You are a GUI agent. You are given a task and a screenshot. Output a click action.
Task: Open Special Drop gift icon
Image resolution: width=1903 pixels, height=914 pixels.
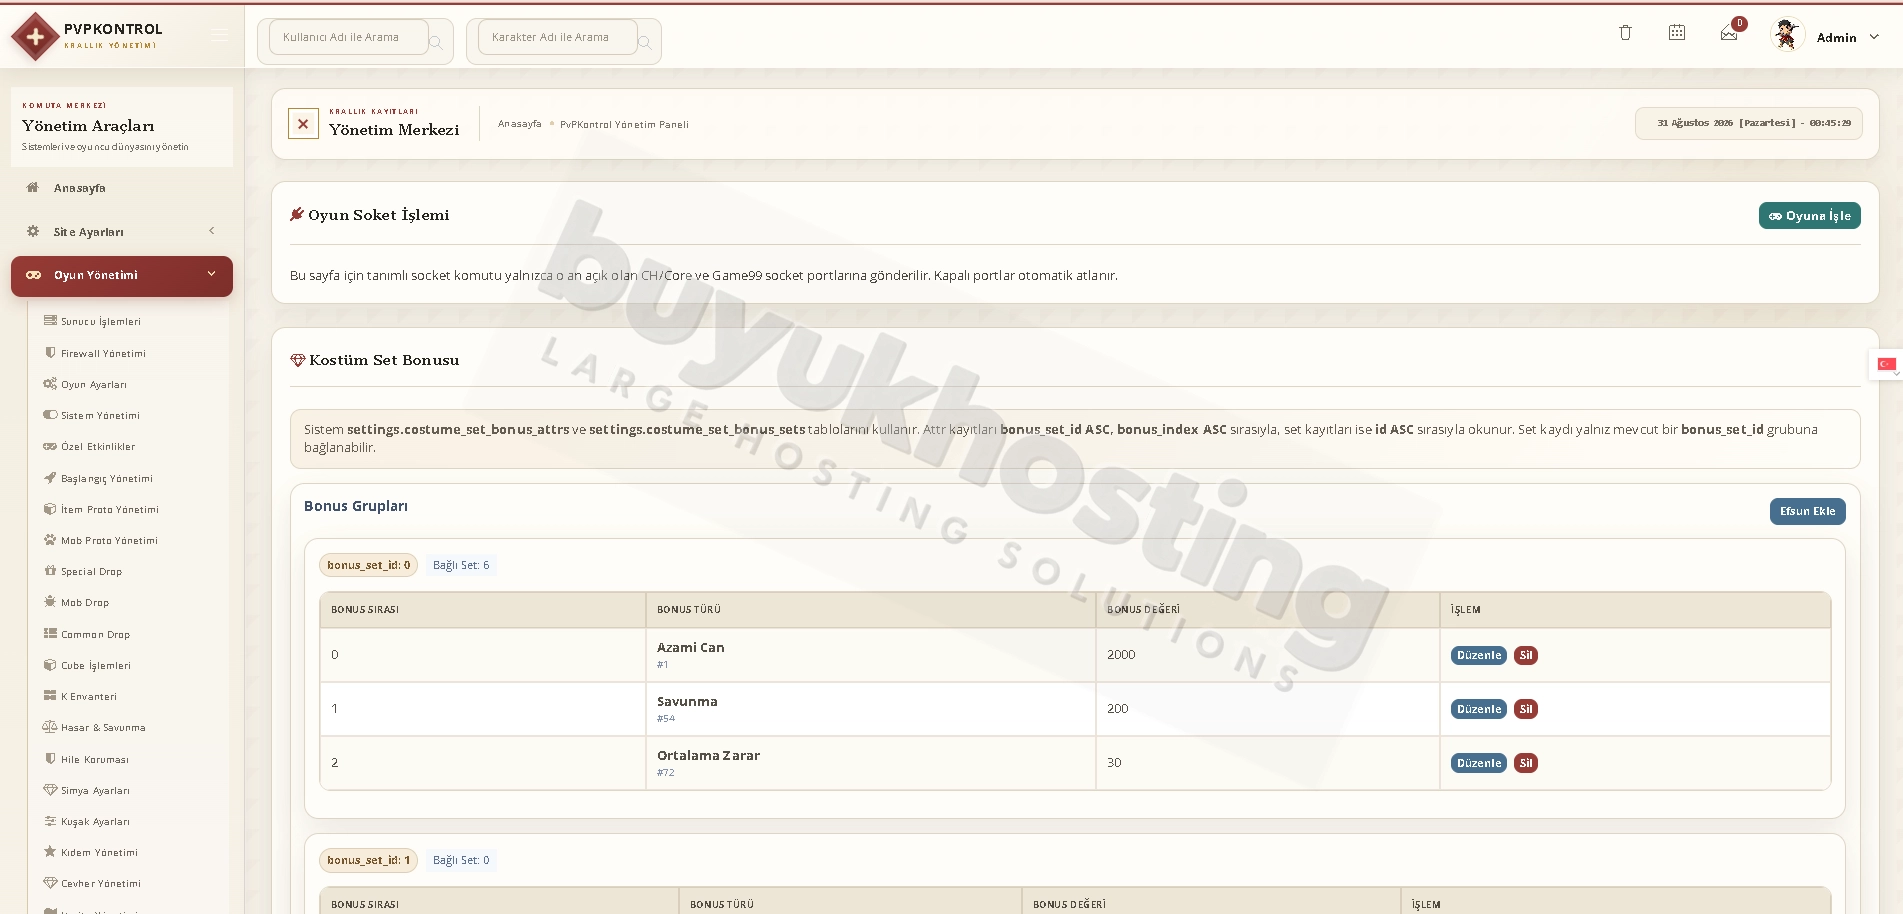pyautogui.click(x=50, y=571)
